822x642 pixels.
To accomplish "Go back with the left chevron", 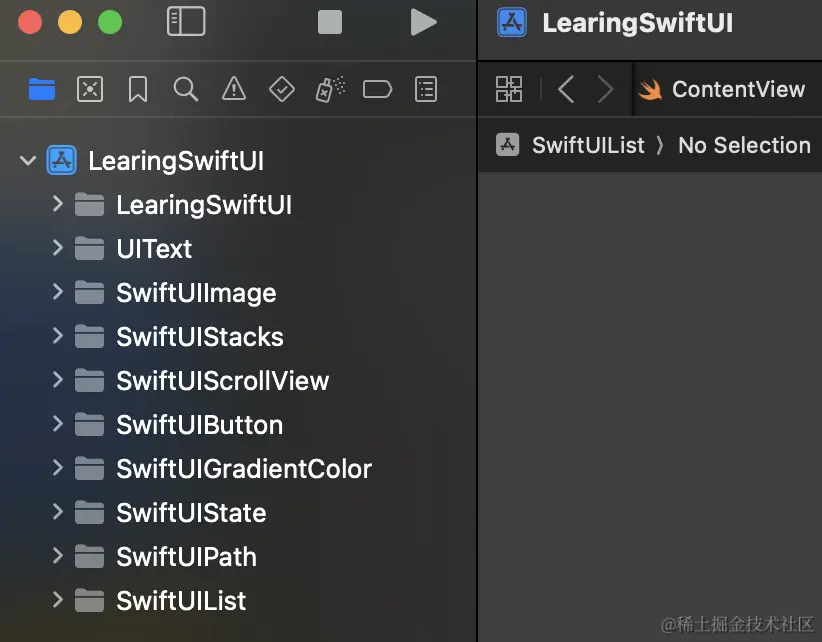I will tap(566, 89).
